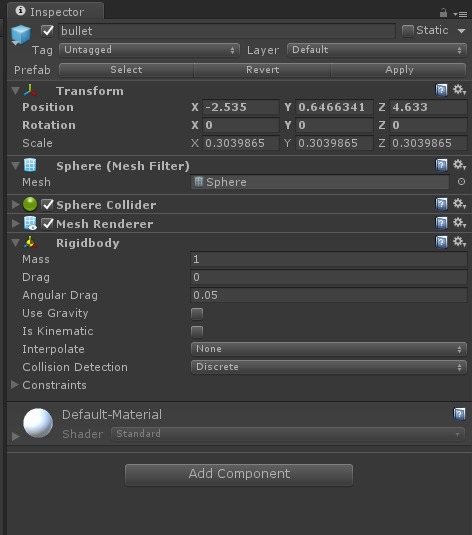Open the Shader dropdown showing Standard
Screen dimensions: 472x535
point(288,434)
